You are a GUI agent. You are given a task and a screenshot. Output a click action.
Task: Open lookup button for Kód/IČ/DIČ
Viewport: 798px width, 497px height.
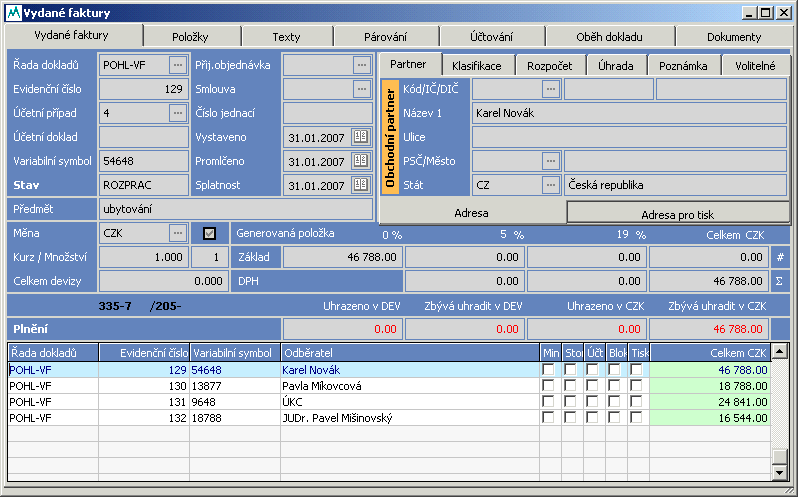click(550, 89)
